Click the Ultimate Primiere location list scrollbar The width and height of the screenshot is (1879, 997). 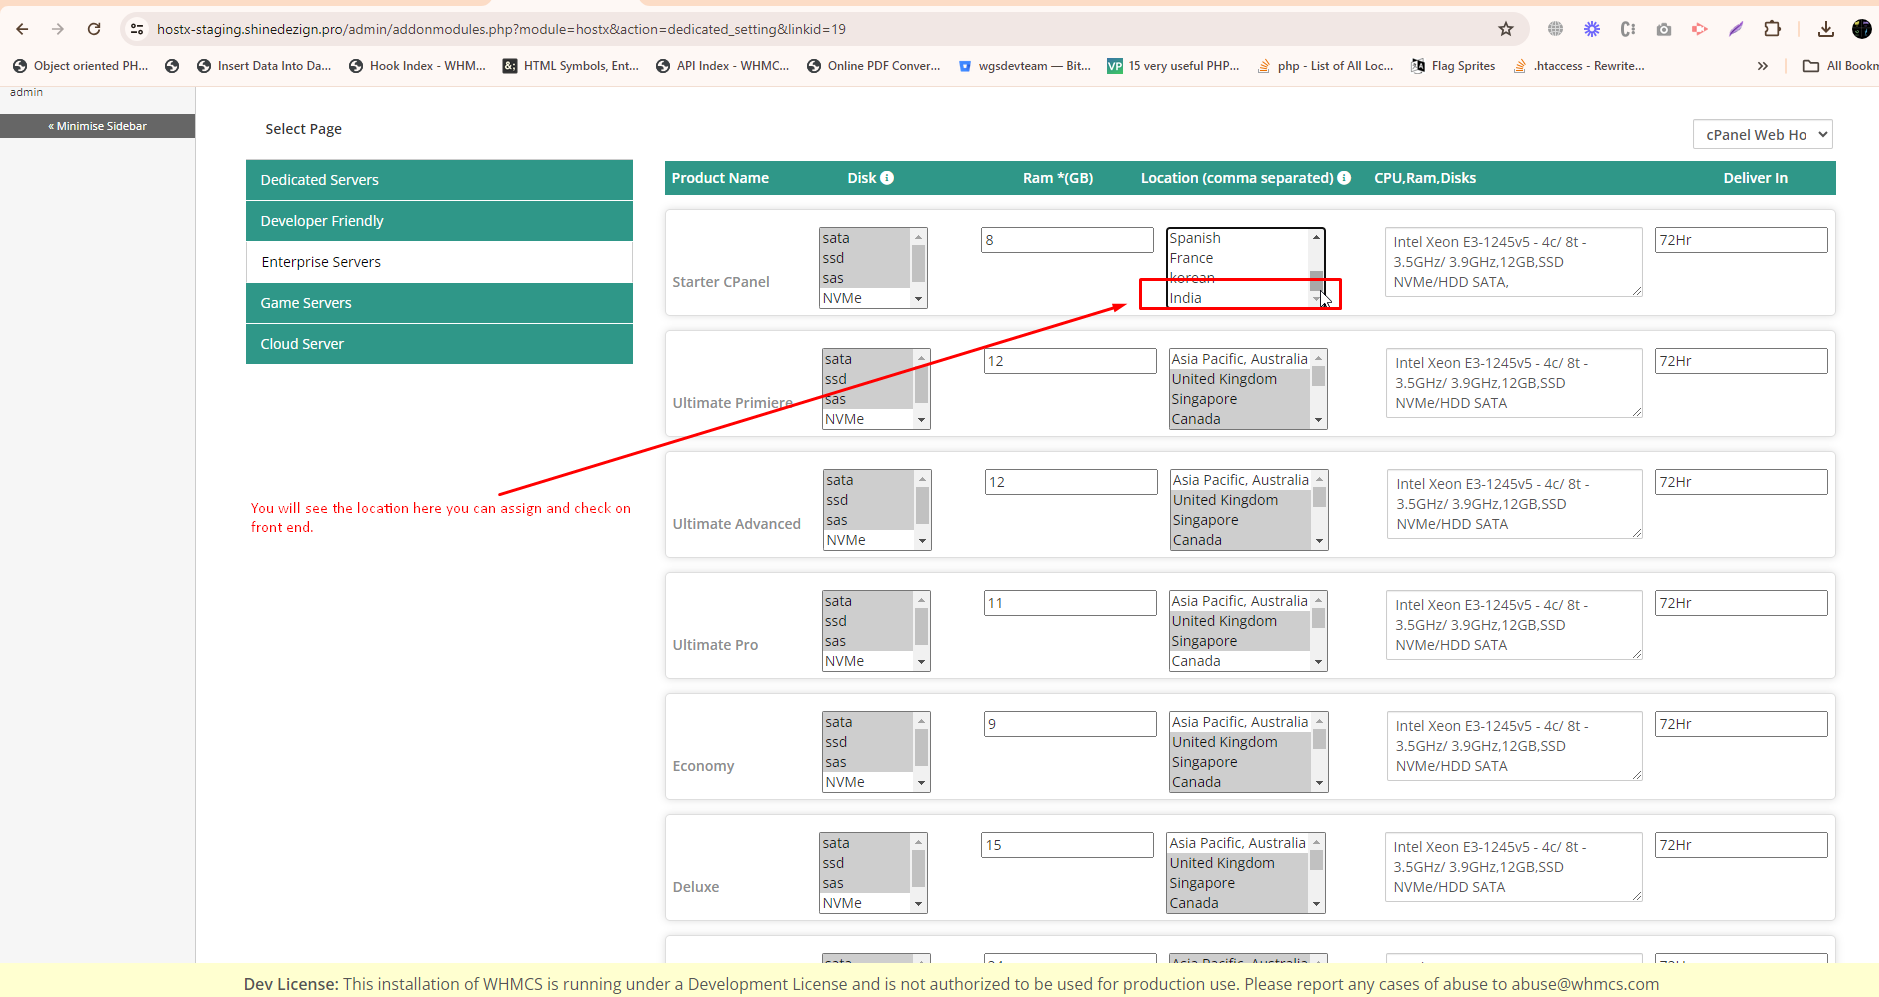point(1318,388)
